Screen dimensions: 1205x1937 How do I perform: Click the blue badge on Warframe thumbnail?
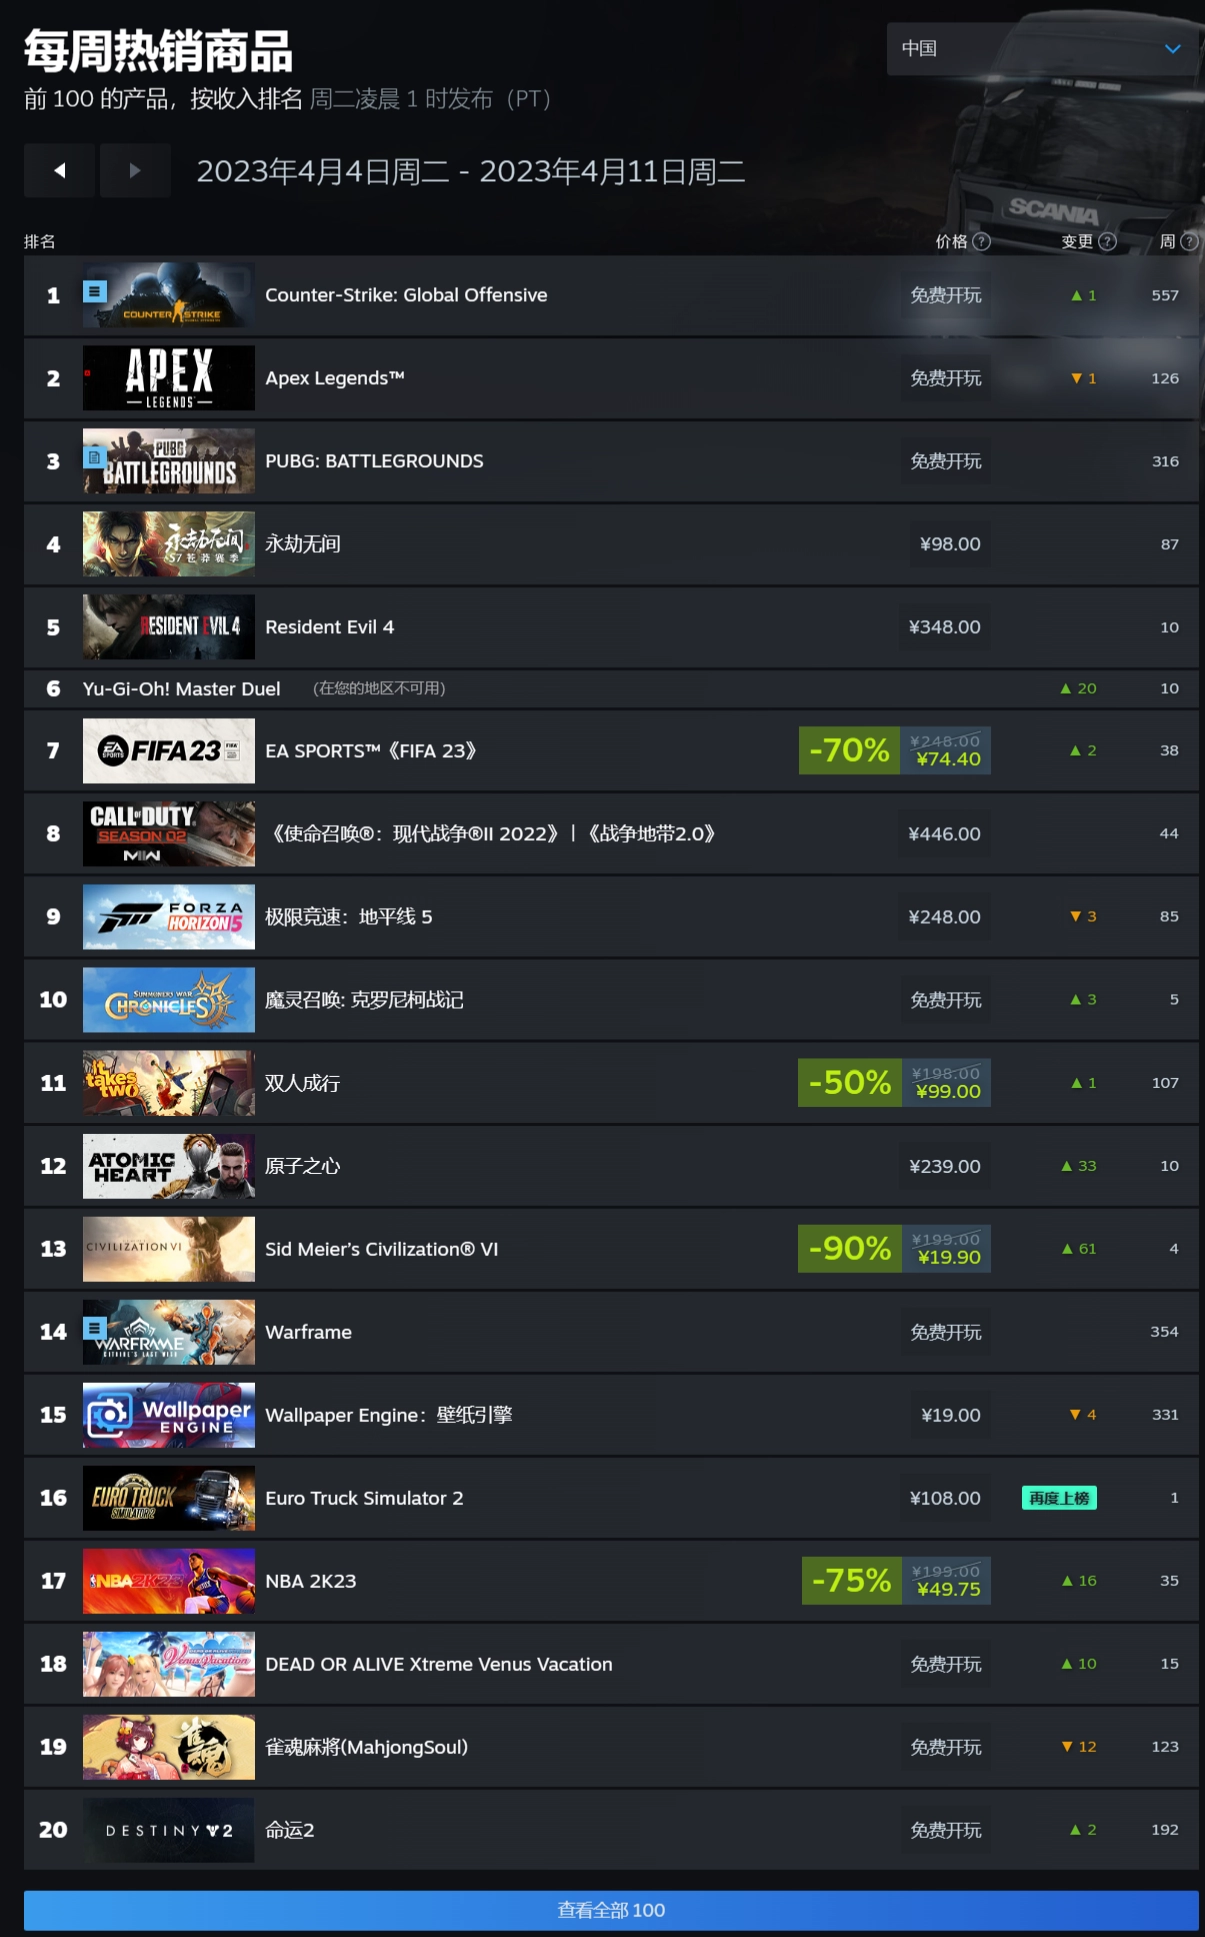[95, 1328]
